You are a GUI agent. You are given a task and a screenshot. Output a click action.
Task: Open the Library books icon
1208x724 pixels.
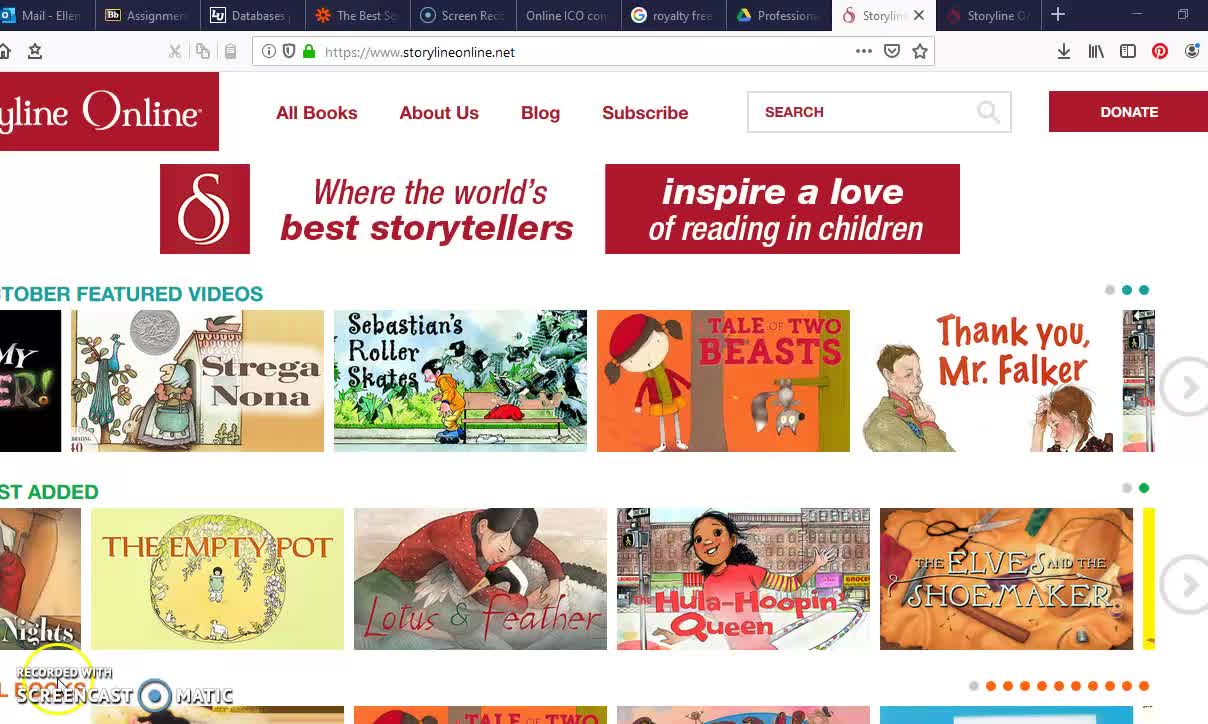[1096, 51]
